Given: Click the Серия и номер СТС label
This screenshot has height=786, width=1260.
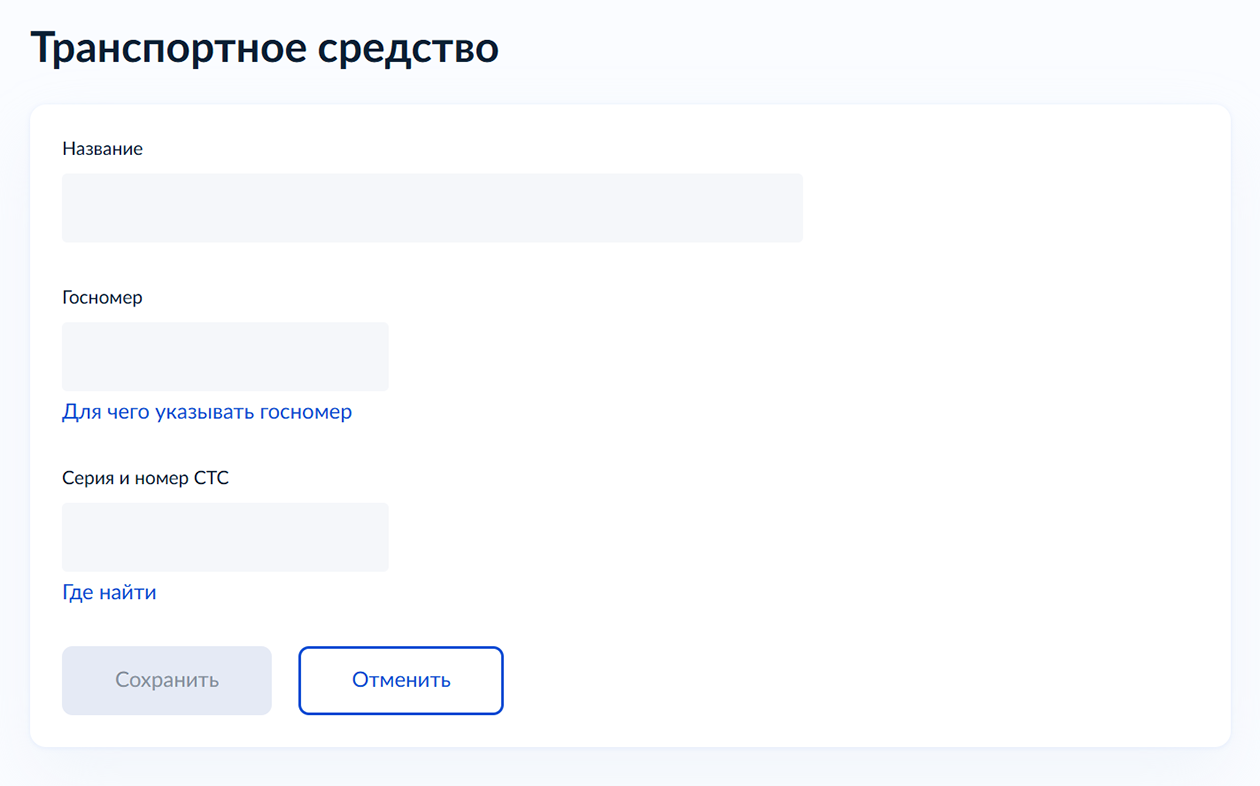Looking at the screenshot, I should point(145,477).
